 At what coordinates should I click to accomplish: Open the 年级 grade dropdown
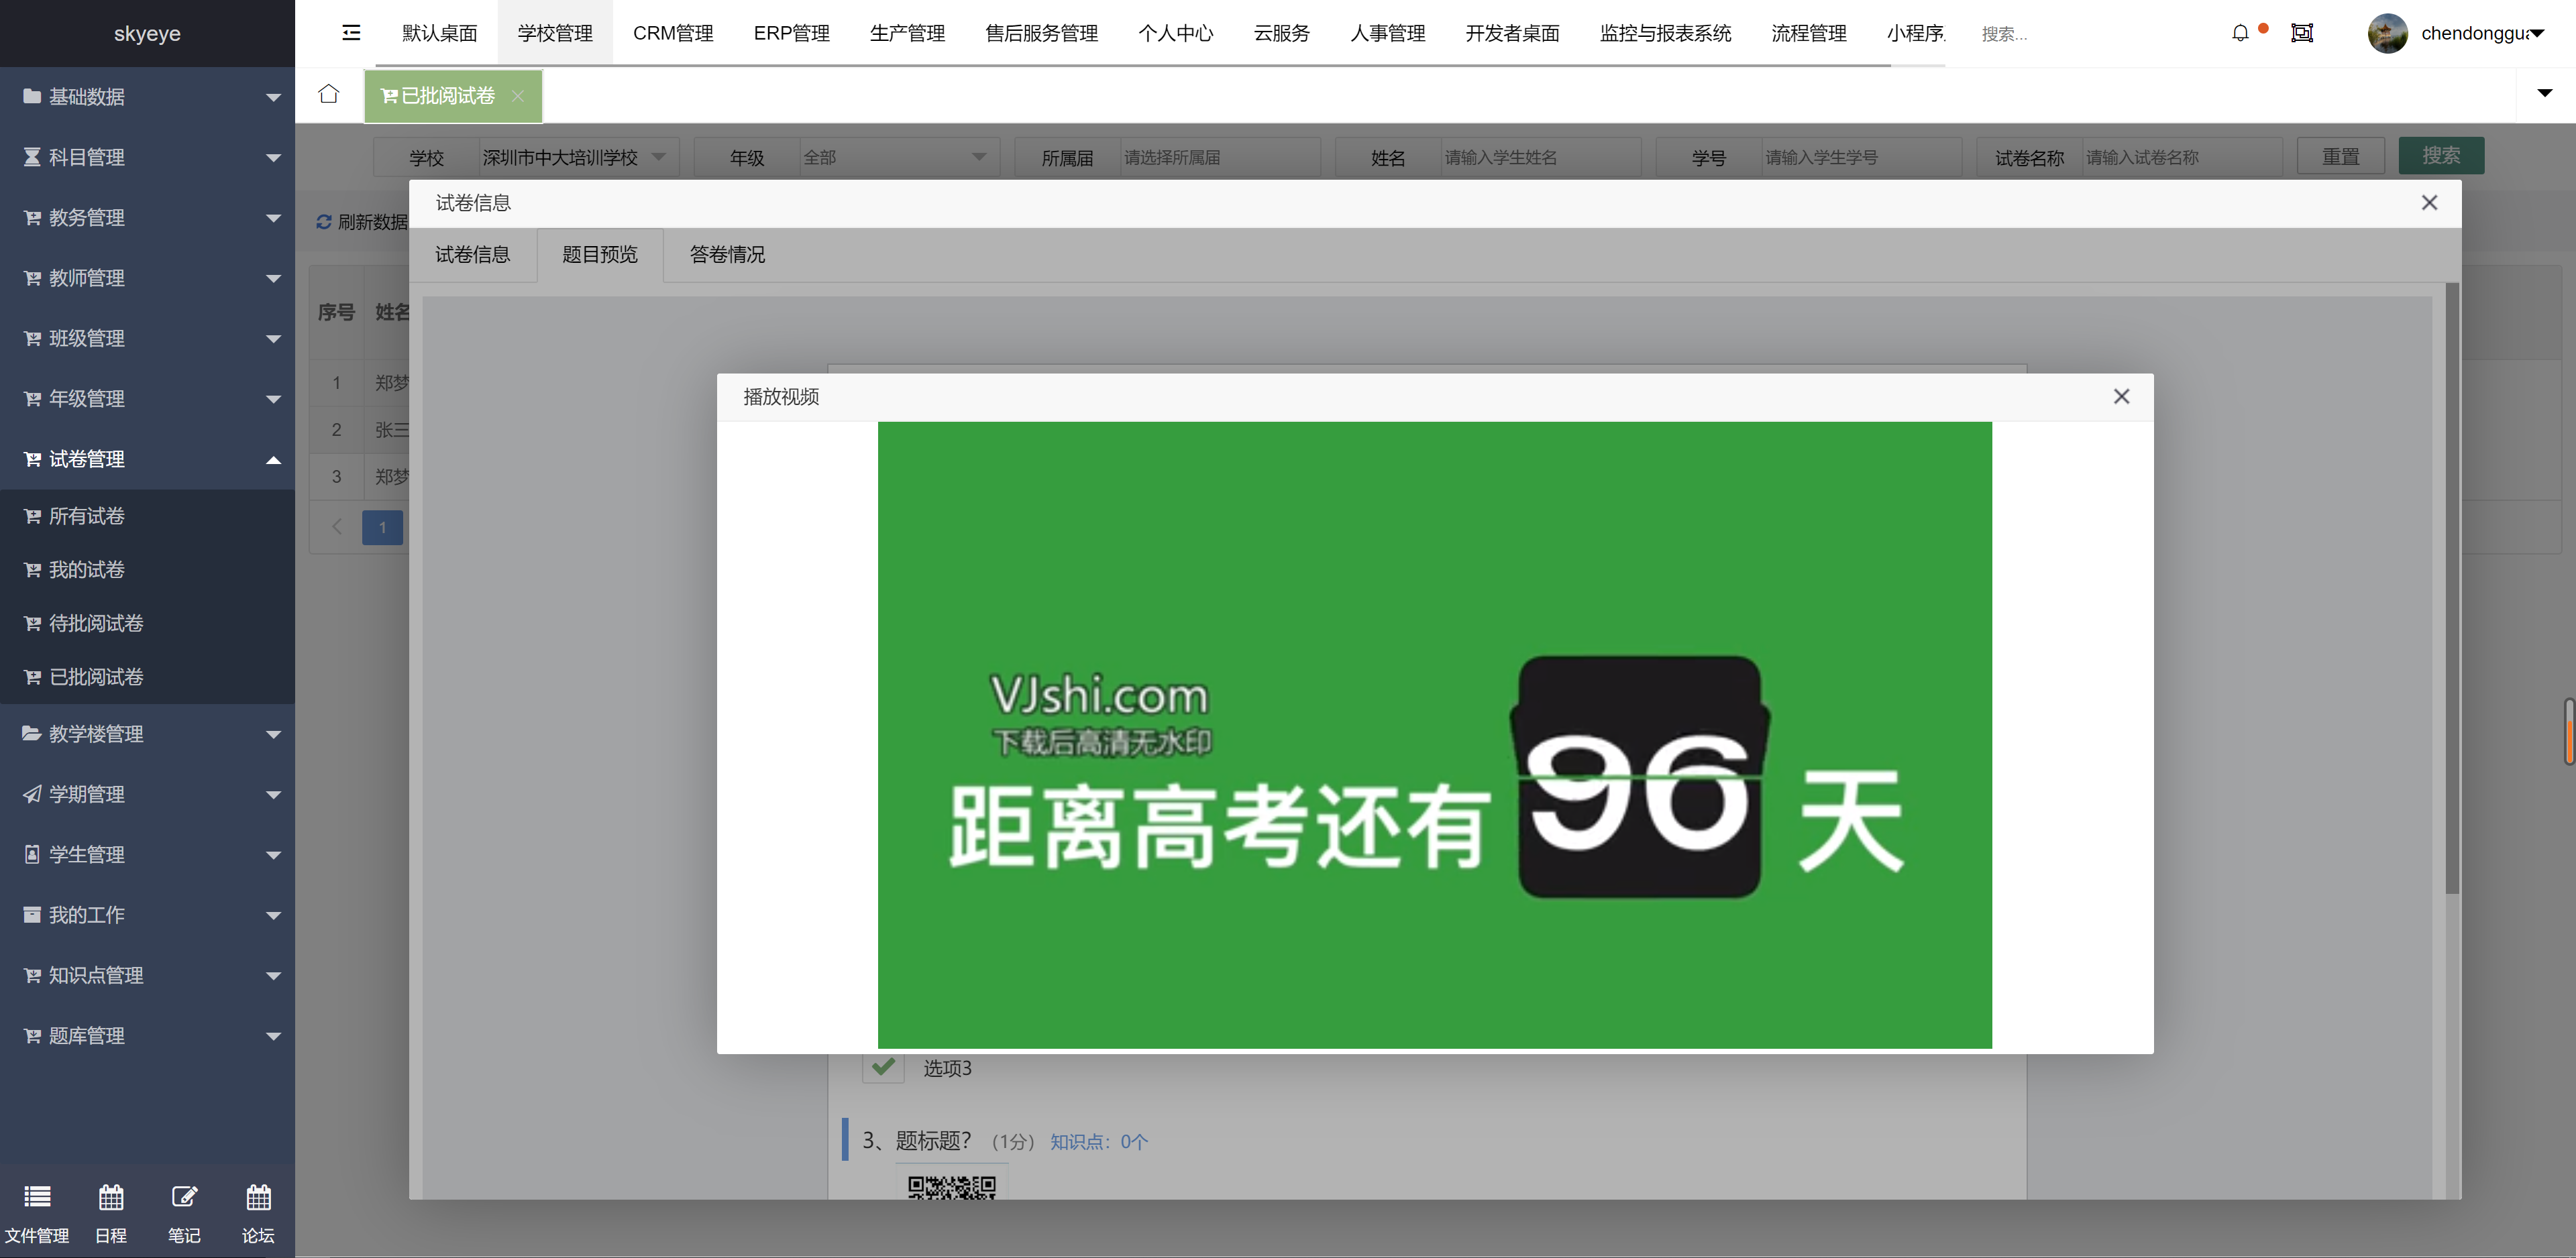899,157
